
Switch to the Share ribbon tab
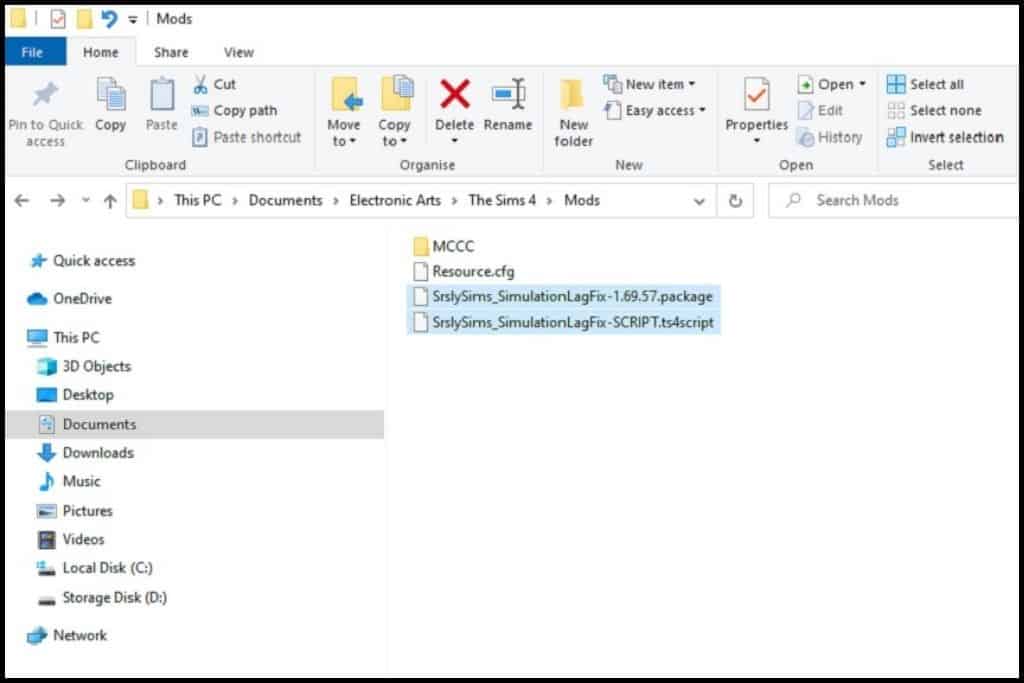(171, 52)
